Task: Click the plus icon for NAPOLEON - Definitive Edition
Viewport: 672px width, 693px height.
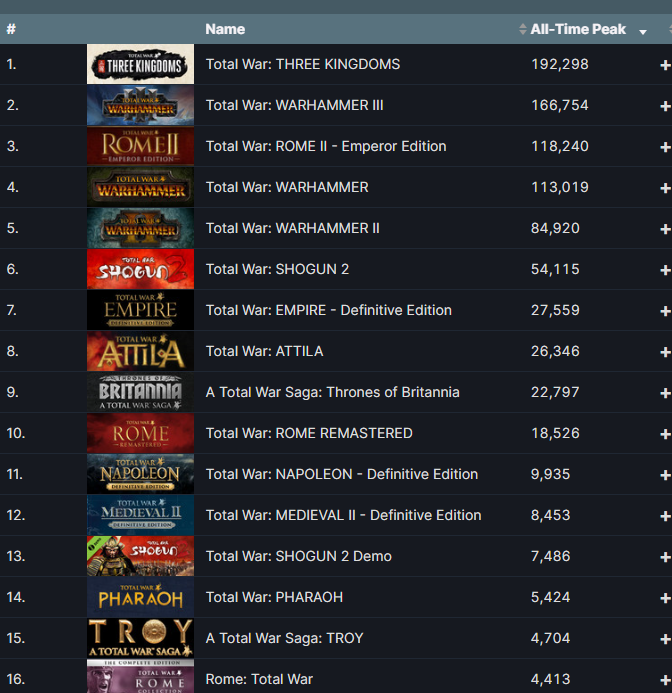Action: (666, 476)
